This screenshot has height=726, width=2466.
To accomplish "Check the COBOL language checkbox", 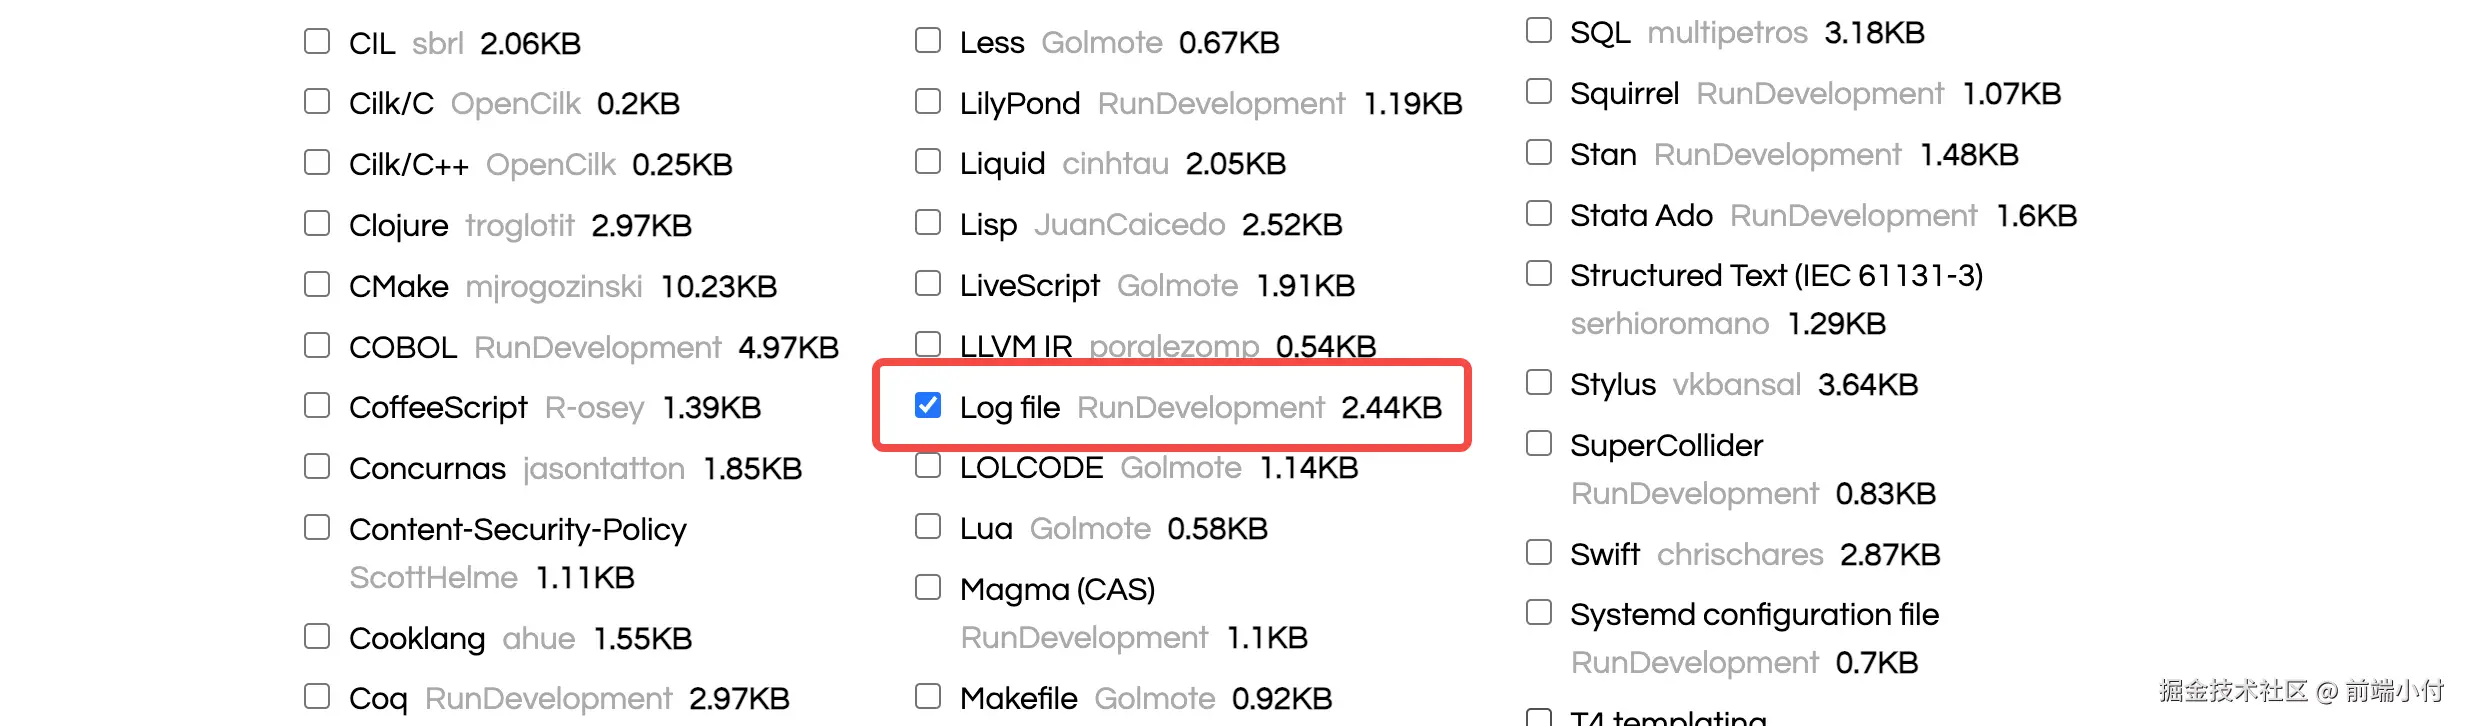I will [317, 346].
